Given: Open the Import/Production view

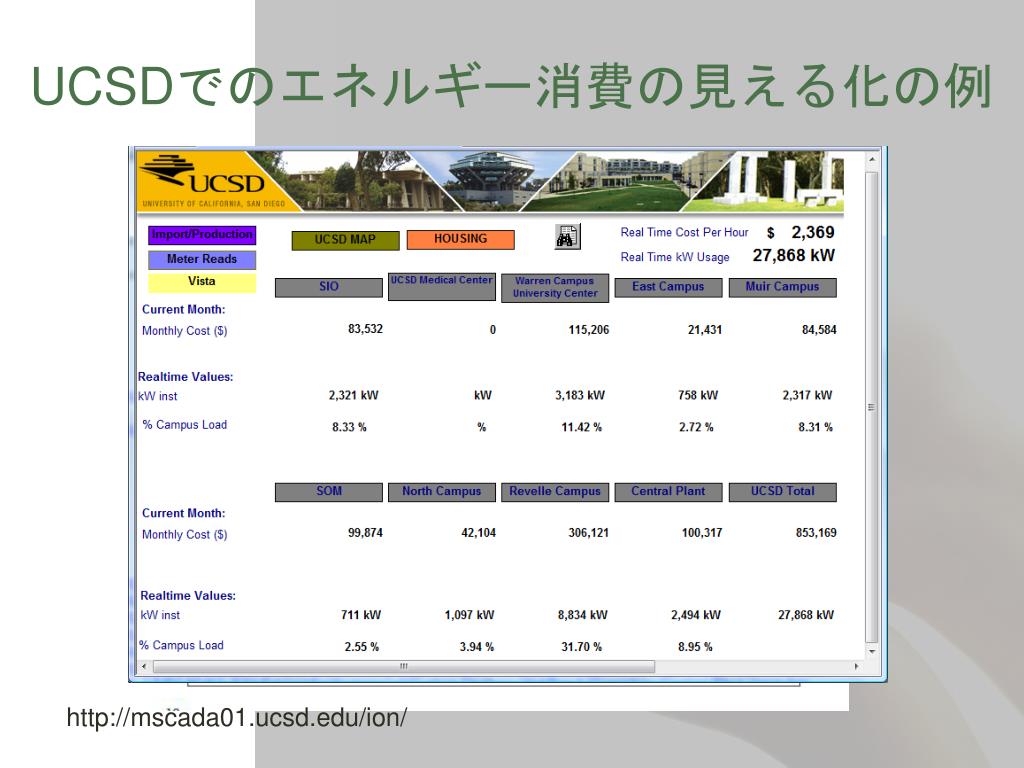Looking at the screenshot, I should tap(202, 234).
